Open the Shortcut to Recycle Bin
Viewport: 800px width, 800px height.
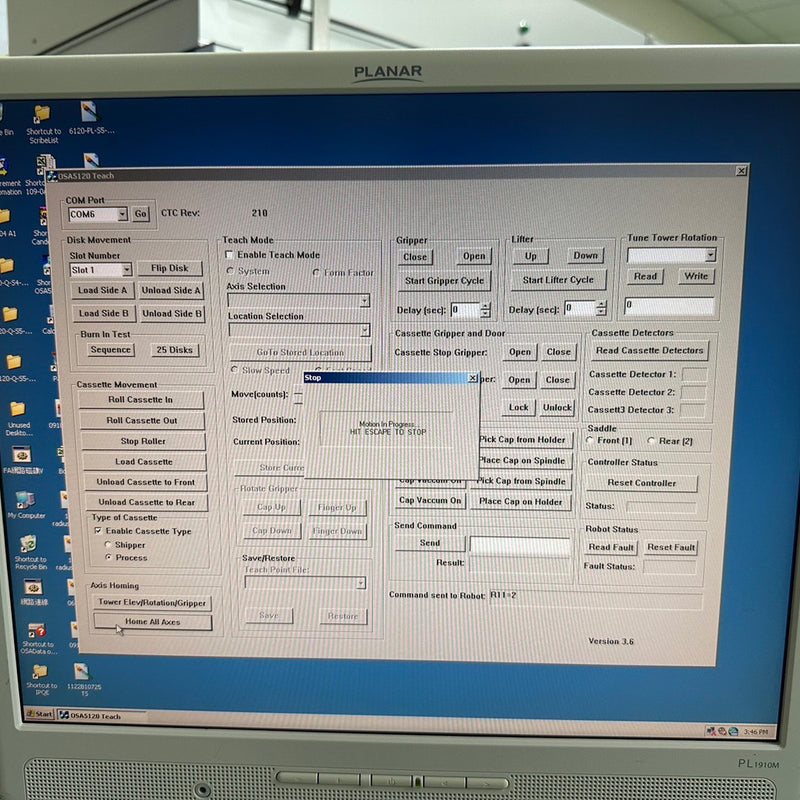click(27, 545)
